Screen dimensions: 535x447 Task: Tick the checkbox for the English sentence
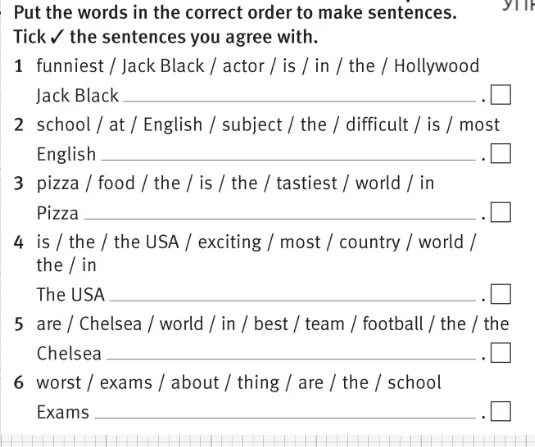(501, 153)
